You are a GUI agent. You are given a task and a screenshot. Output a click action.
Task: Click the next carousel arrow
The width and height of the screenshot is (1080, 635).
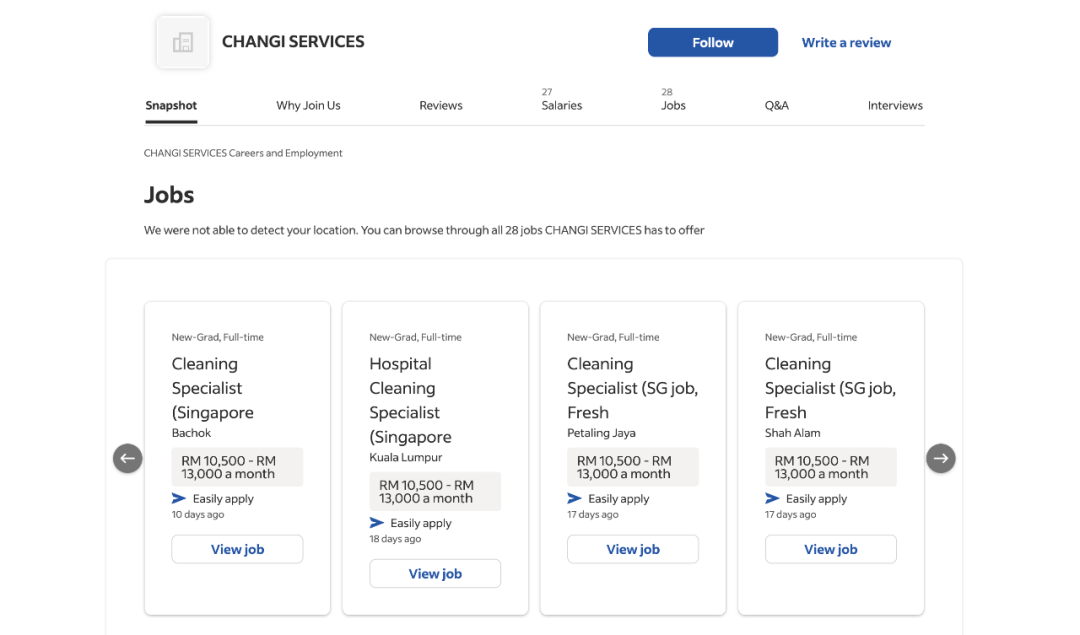click(x=940, y=458)
